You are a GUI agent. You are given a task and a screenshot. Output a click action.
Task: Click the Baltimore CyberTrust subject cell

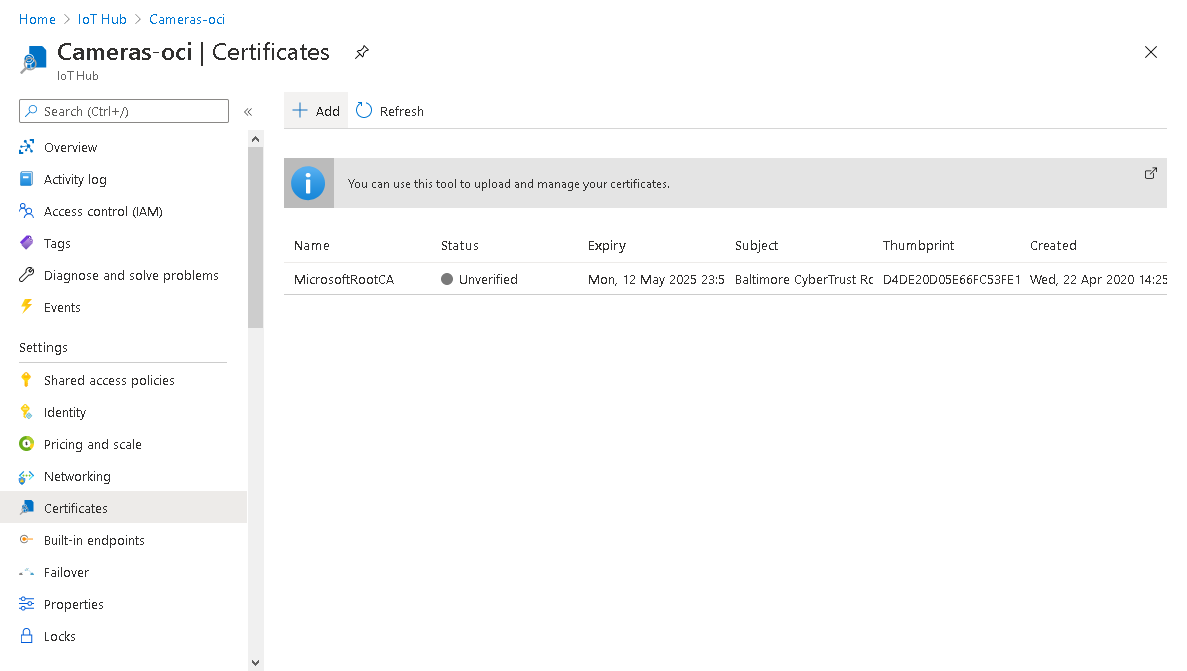click(803, 279)
